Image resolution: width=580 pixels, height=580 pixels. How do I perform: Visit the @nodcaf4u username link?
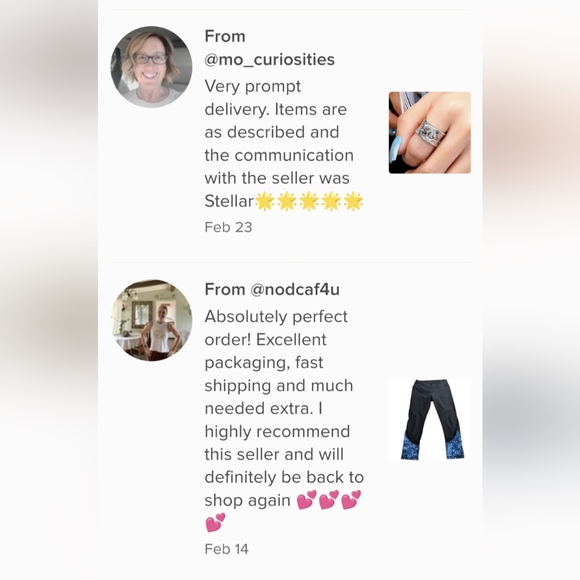[x=295, y=289]
